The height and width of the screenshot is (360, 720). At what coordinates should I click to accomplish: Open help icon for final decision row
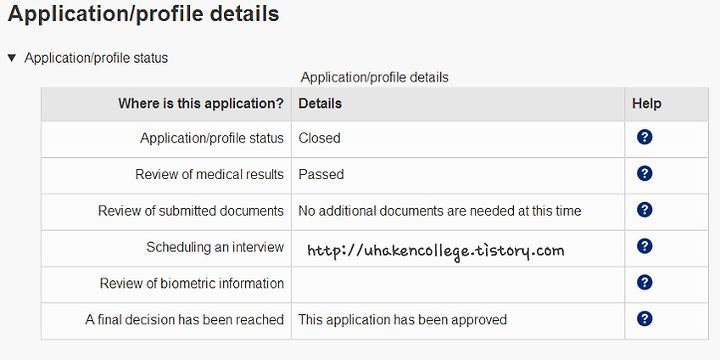(644, 319)
